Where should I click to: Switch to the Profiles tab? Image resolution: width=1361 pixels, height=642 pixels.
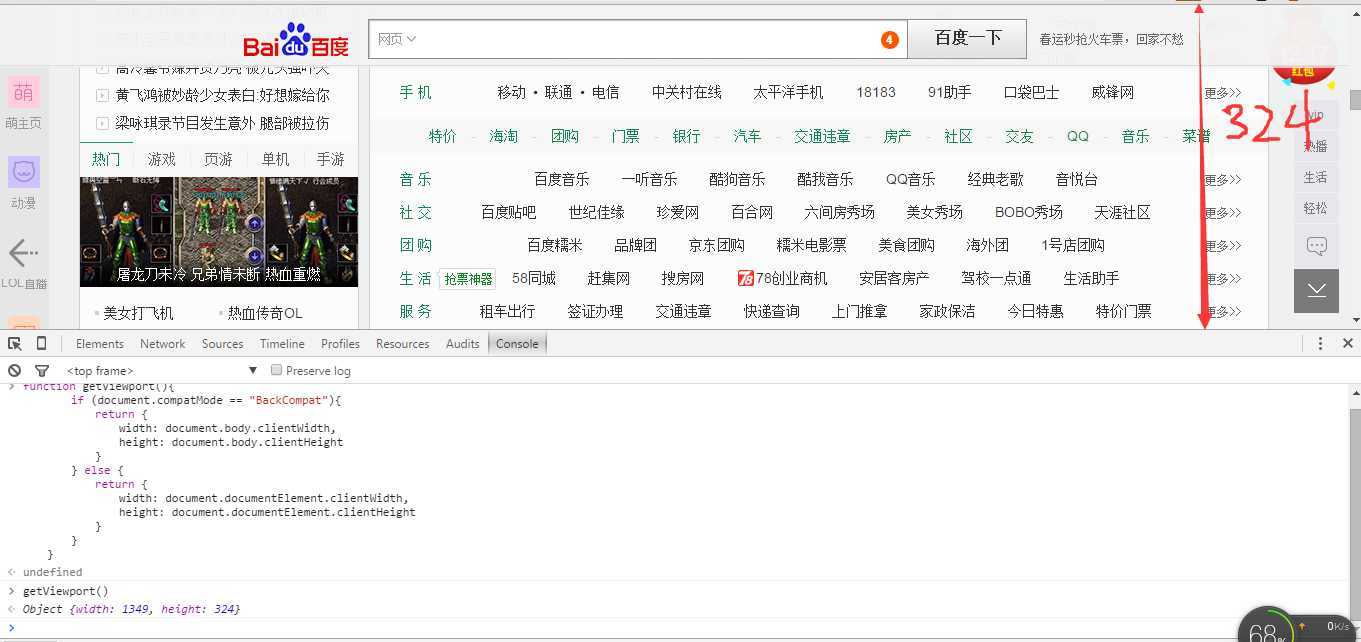tap(340, 343)
